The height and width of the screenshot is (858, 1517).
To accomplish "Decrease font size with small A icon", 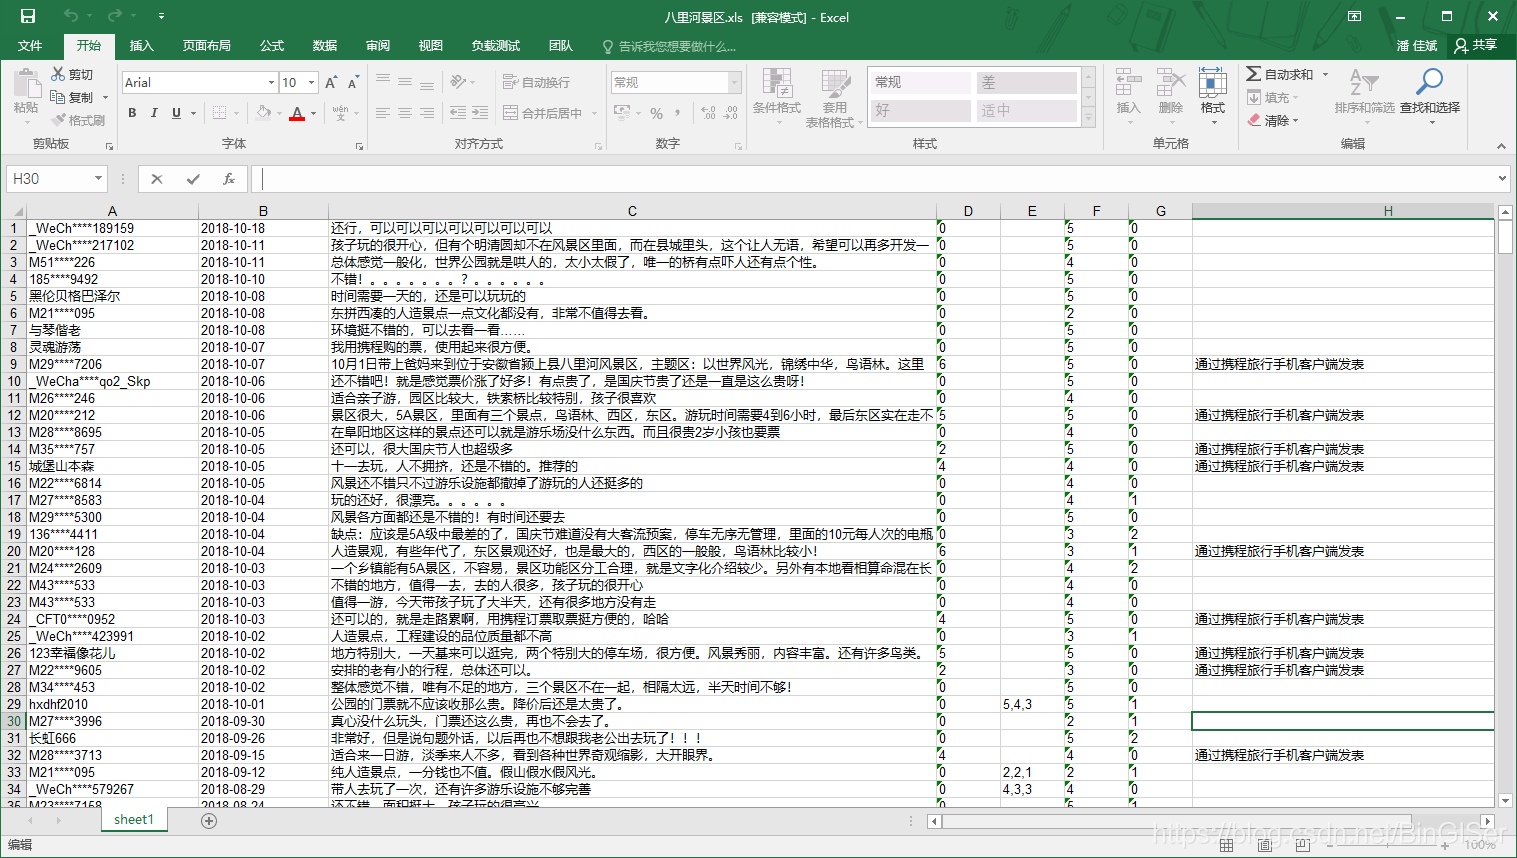I will click(x=354, y=82).
